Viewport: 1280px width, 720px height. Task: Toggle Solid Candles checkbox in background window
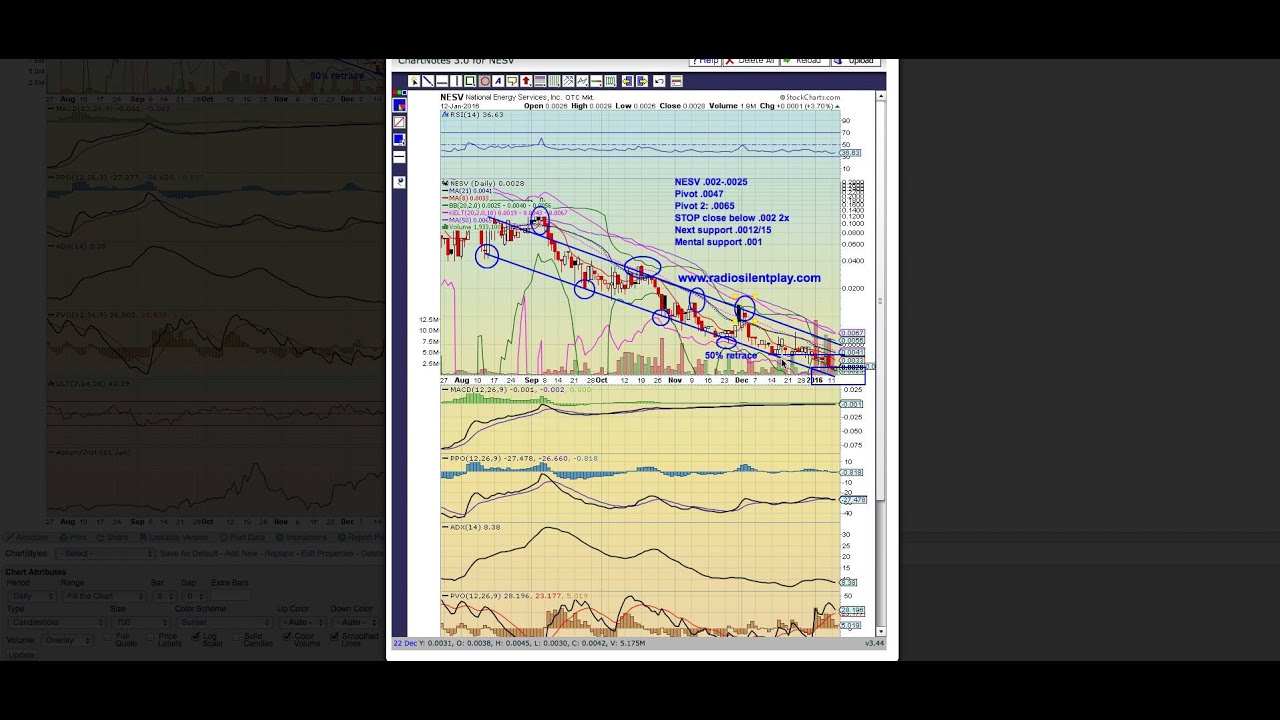[236, 637]
